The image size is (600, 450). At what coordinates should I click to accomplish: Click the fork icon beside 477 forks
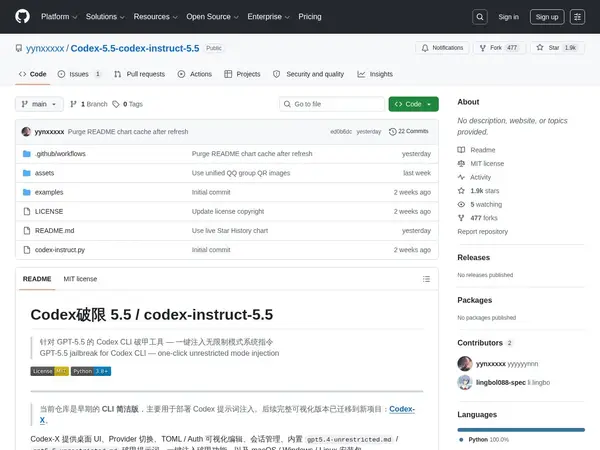[461, 218]
